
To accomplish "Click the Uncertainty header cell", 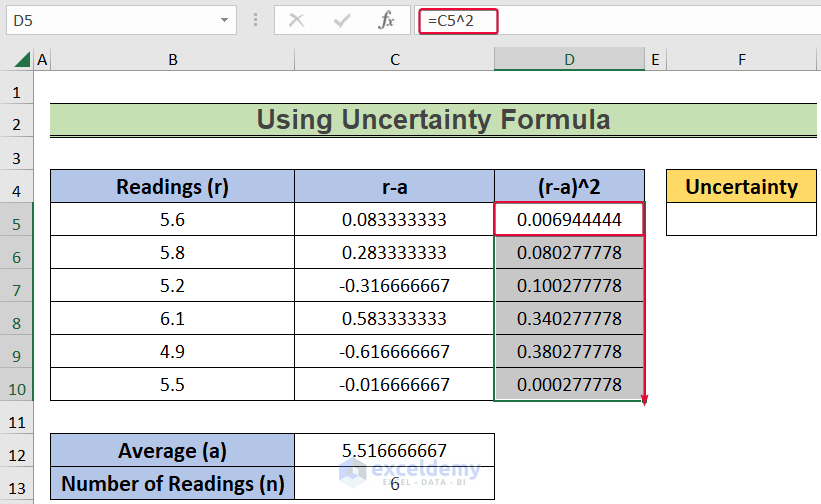I will click(741, 186).
